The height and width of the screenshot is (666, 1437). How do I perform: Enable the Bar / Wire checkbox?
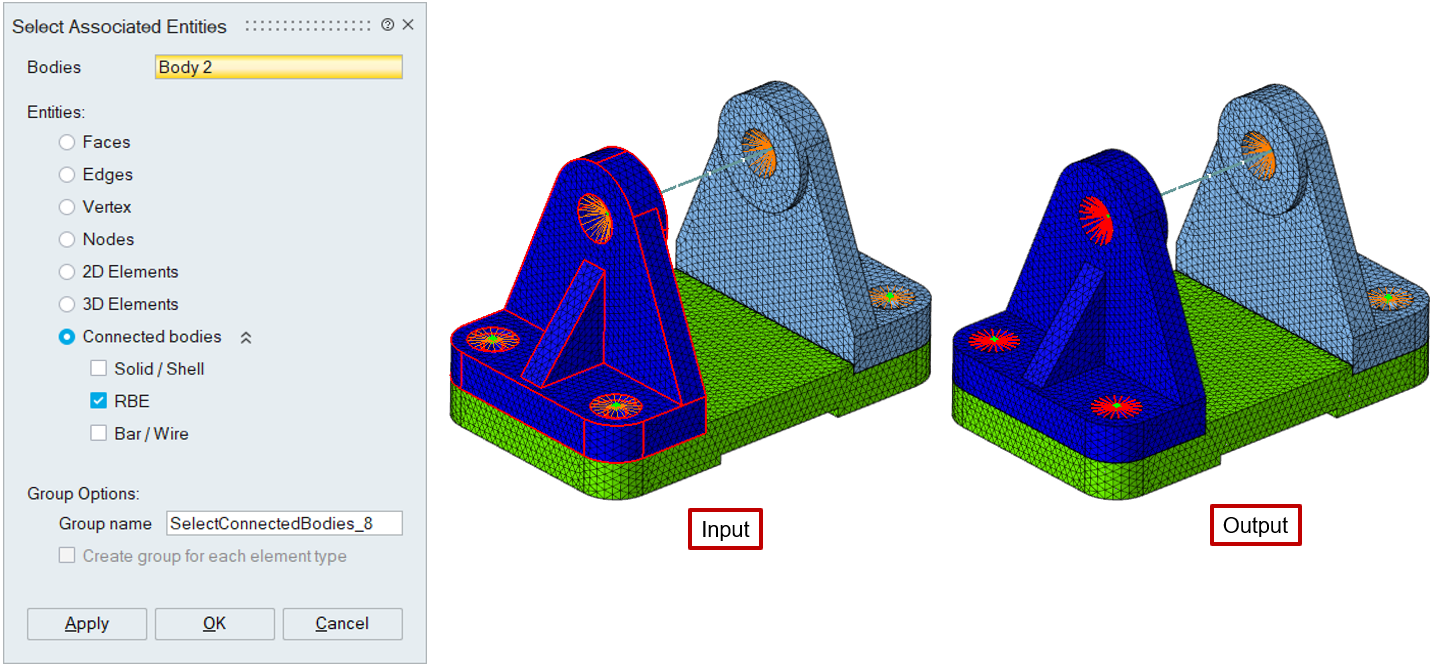click(x=98, y=434)
